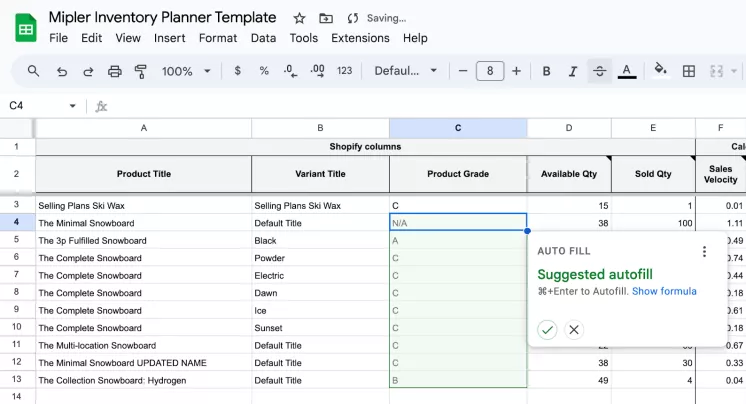Open the borders tool
This screenshot has height=404, width=746.
(x=688, y=71)
